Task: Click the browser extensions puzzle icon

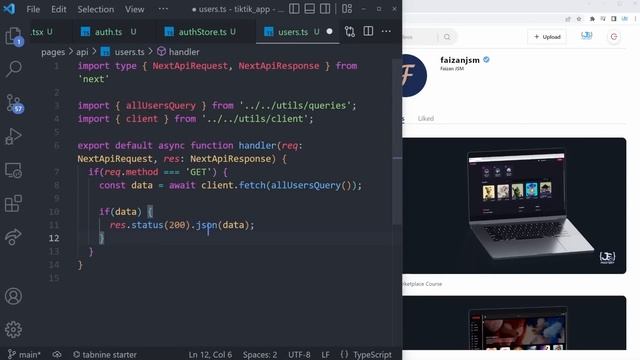Action: pyautogui.click(x=592, y=19)
